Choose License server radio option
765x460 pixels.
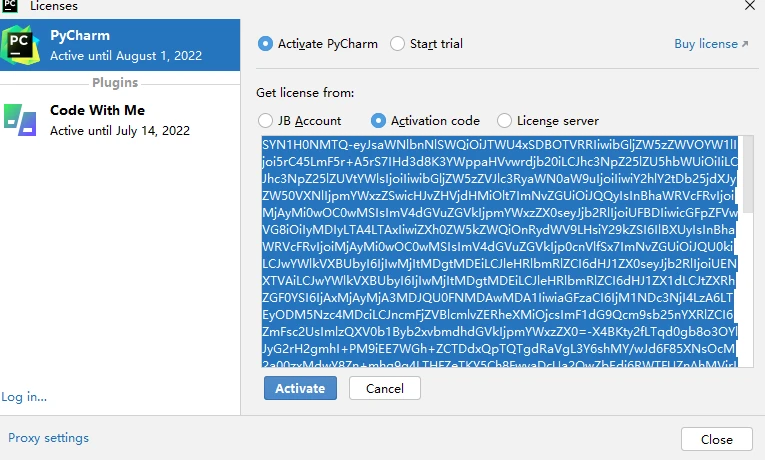(504, 121)
